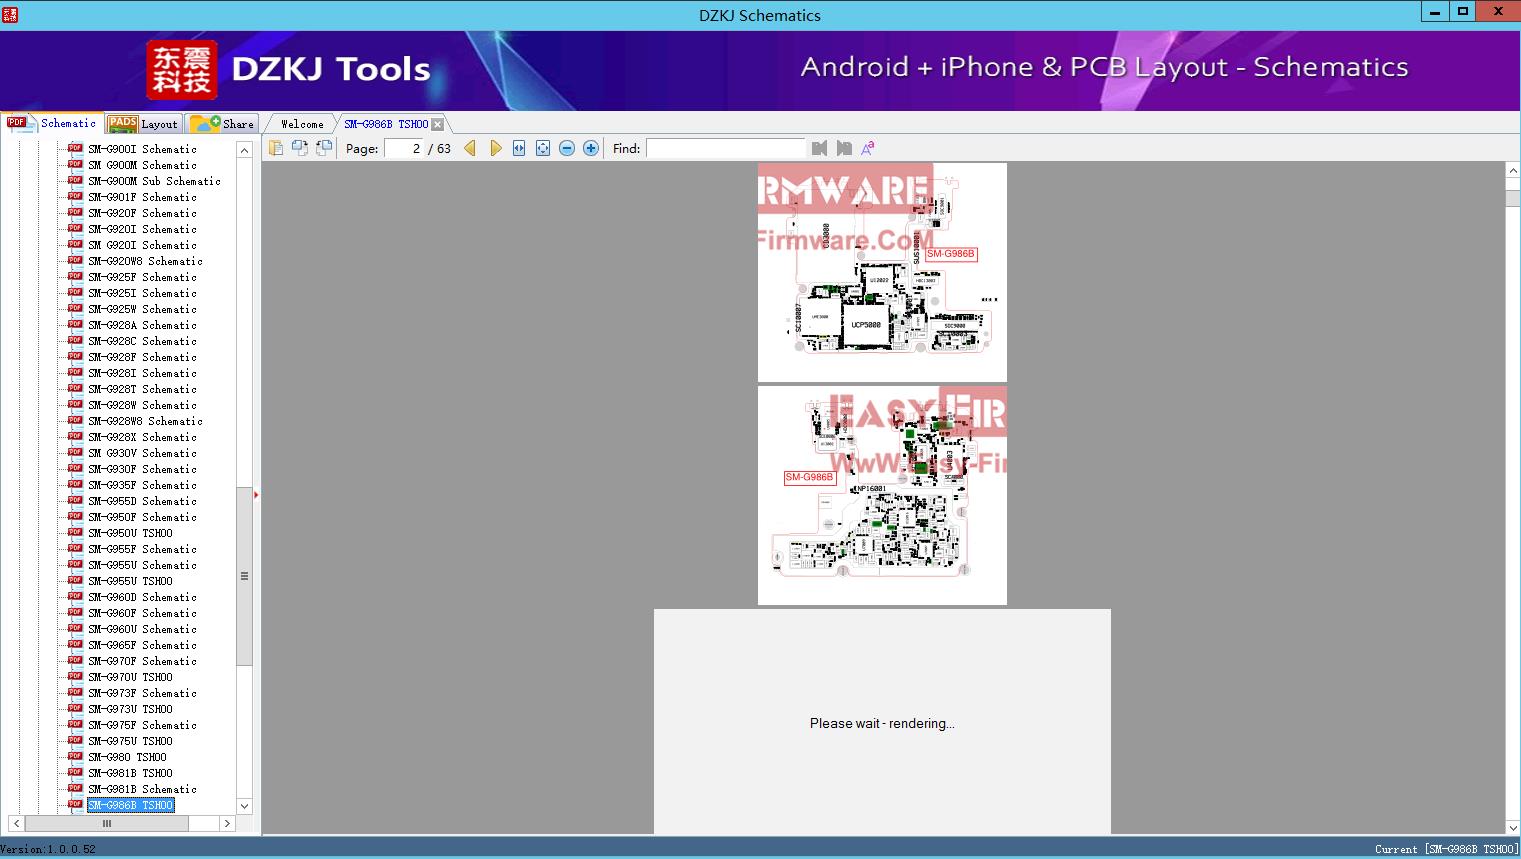This screenshot has height=859, width=1521.
Task: Click tree horizontal scroll right arrow
Action: click(227, 824)
